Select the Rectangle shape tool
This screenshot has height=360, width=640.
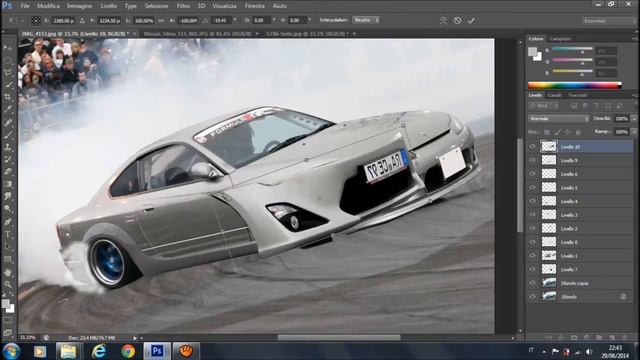[x=8, y=259]
